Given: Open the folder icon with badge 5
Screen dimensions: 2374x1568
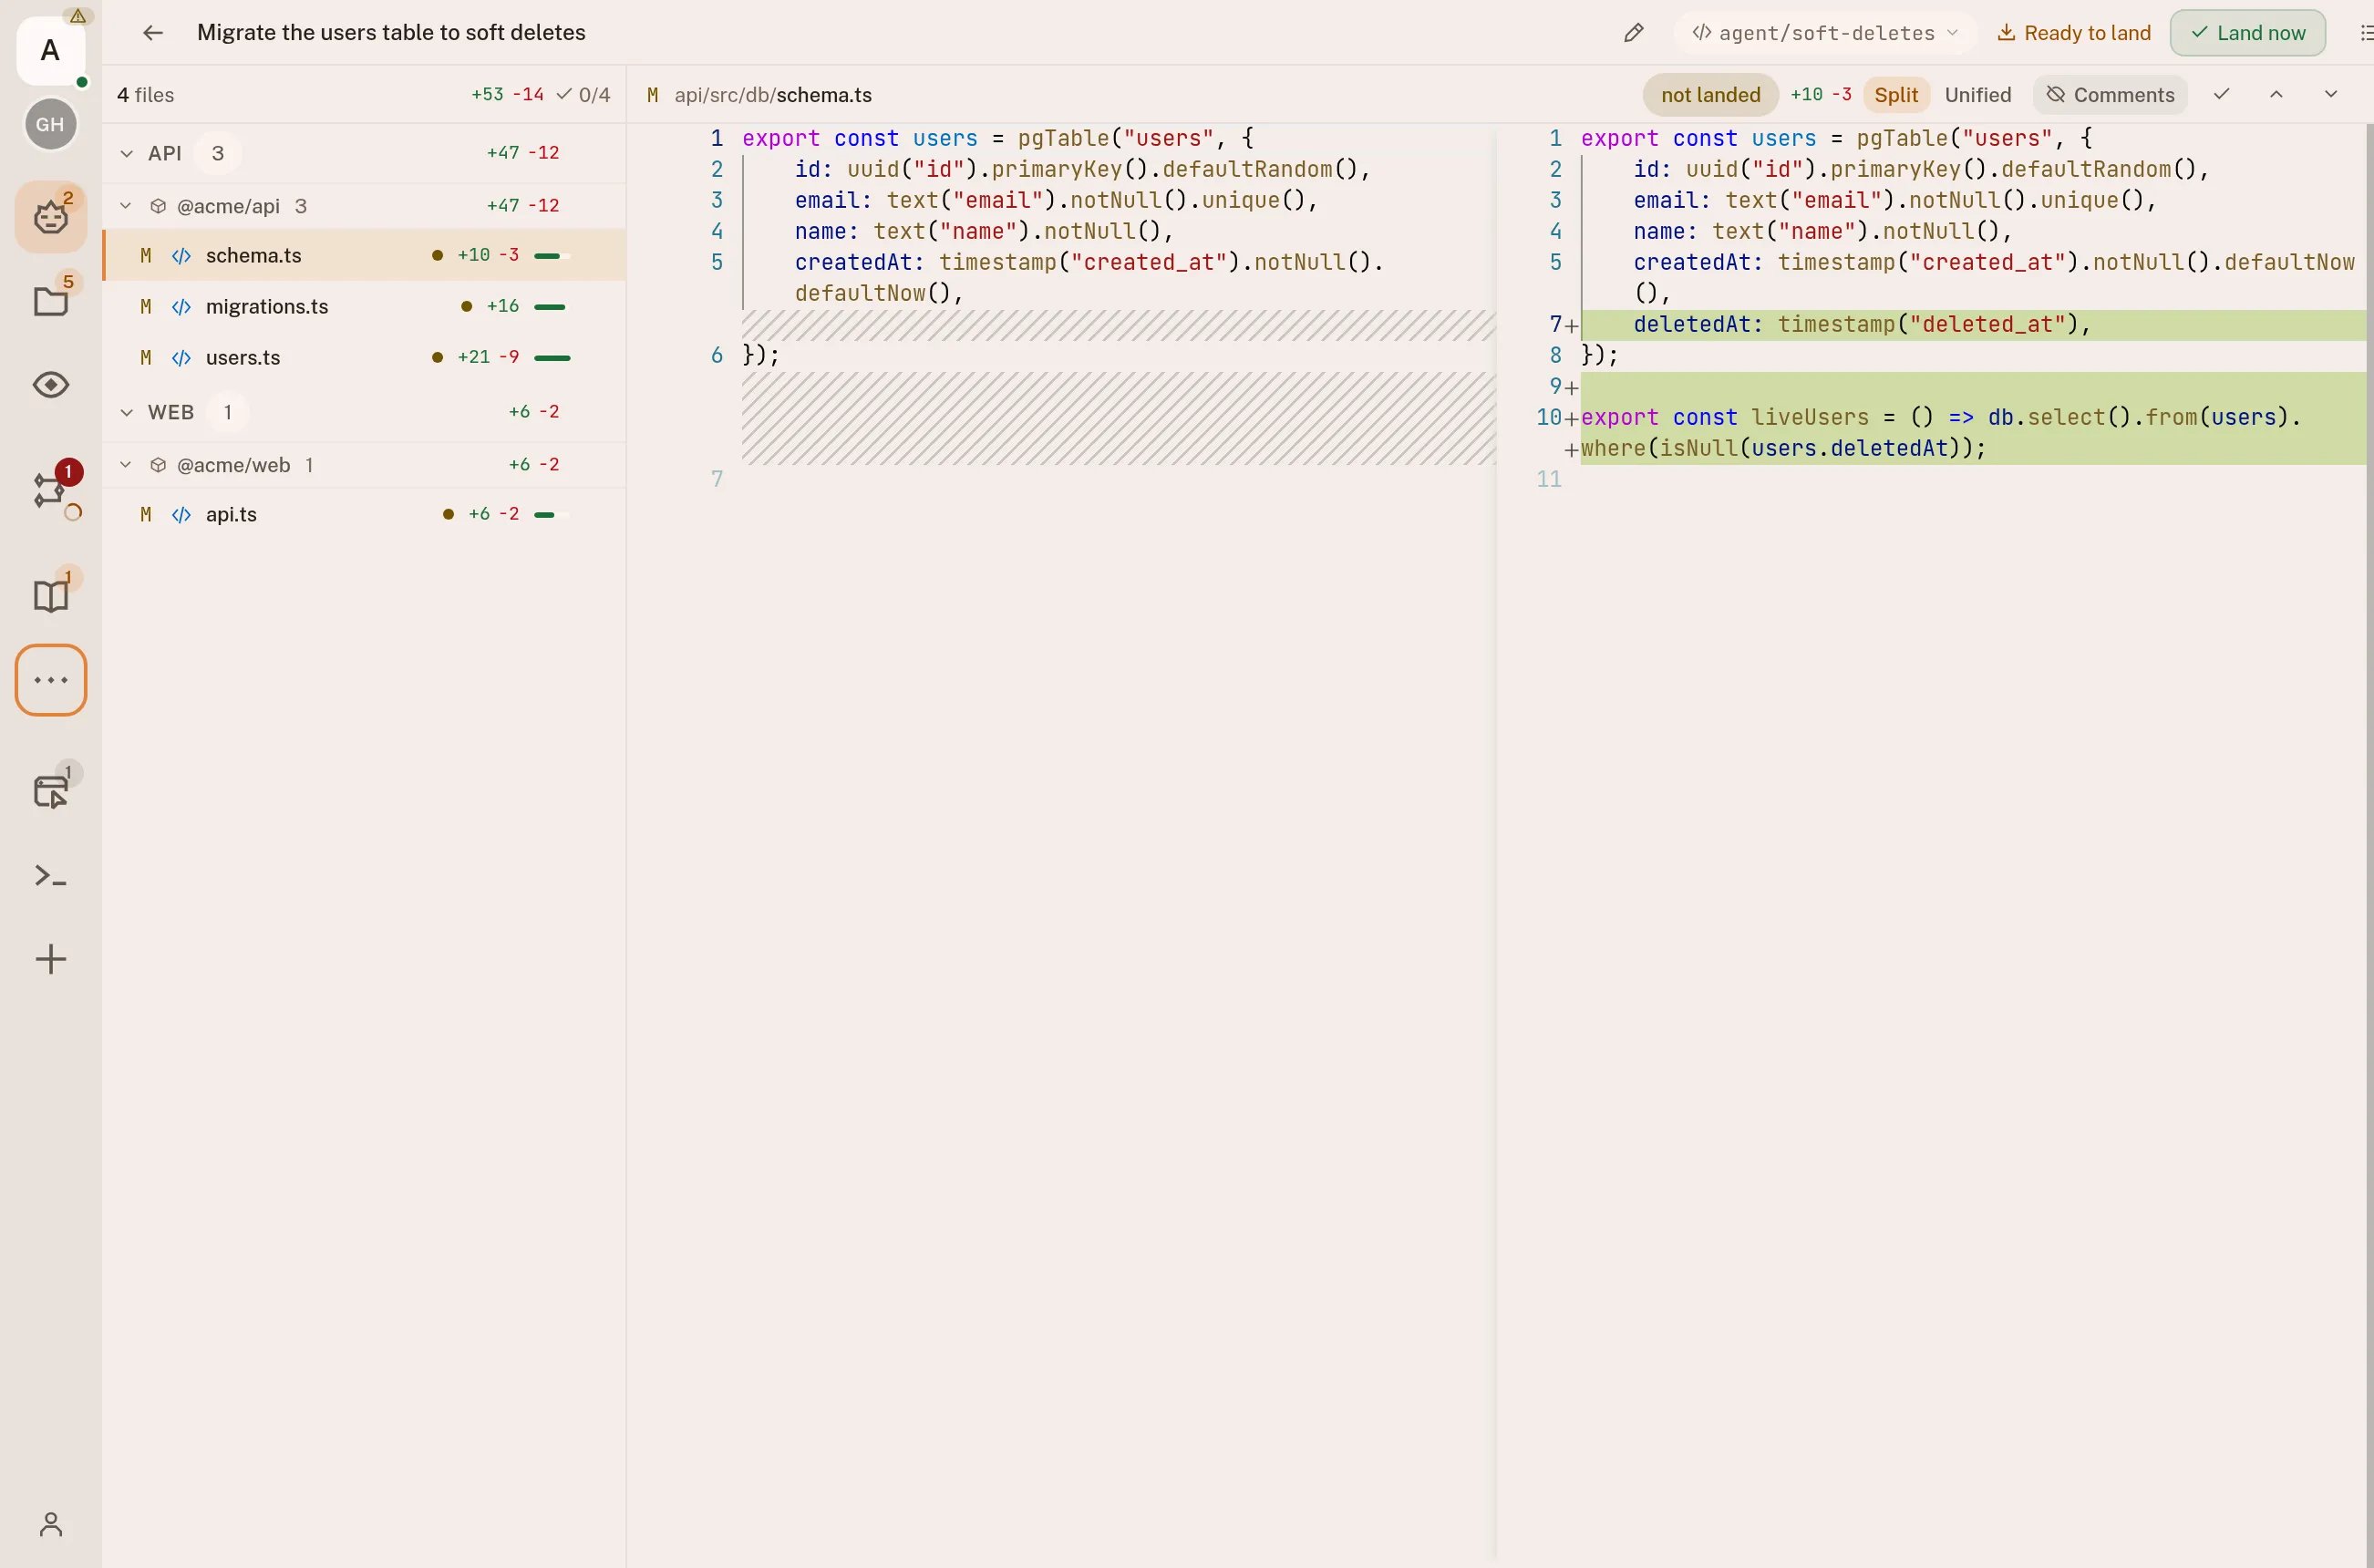Looking at the screenshot, I should [x=51, y=301].
